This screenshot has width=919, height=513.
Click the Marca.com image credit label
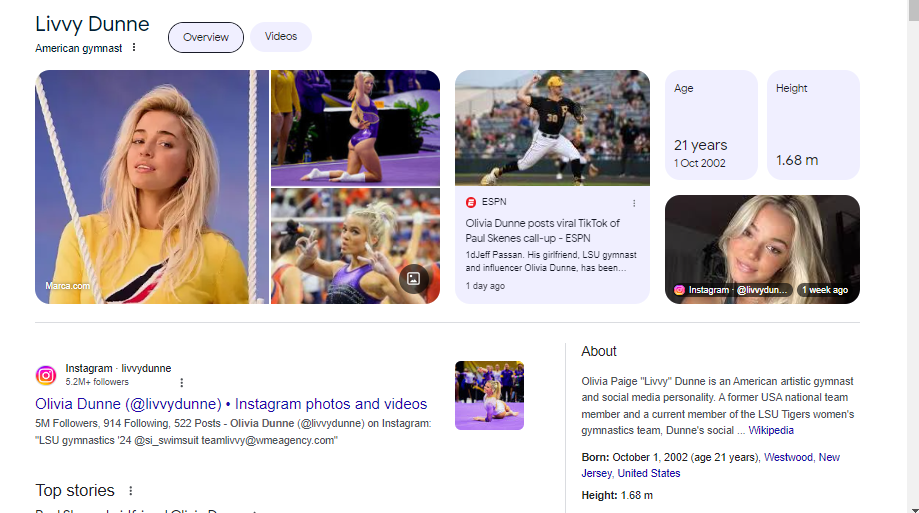tap(67, 286)
